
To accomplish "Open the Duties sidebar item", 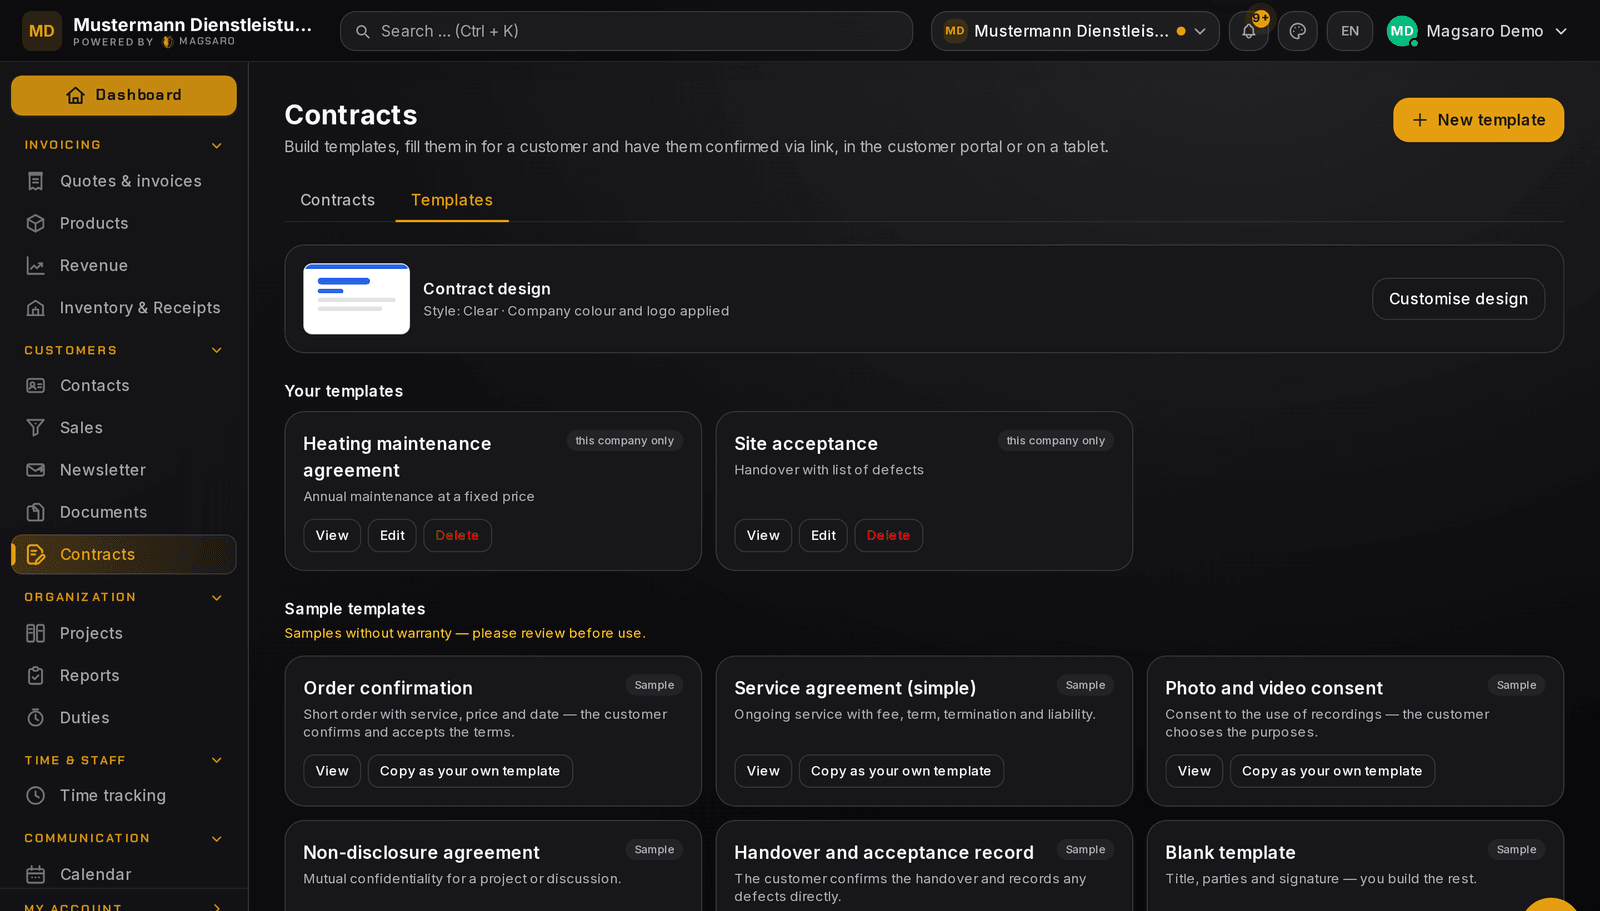I will 124,718.
